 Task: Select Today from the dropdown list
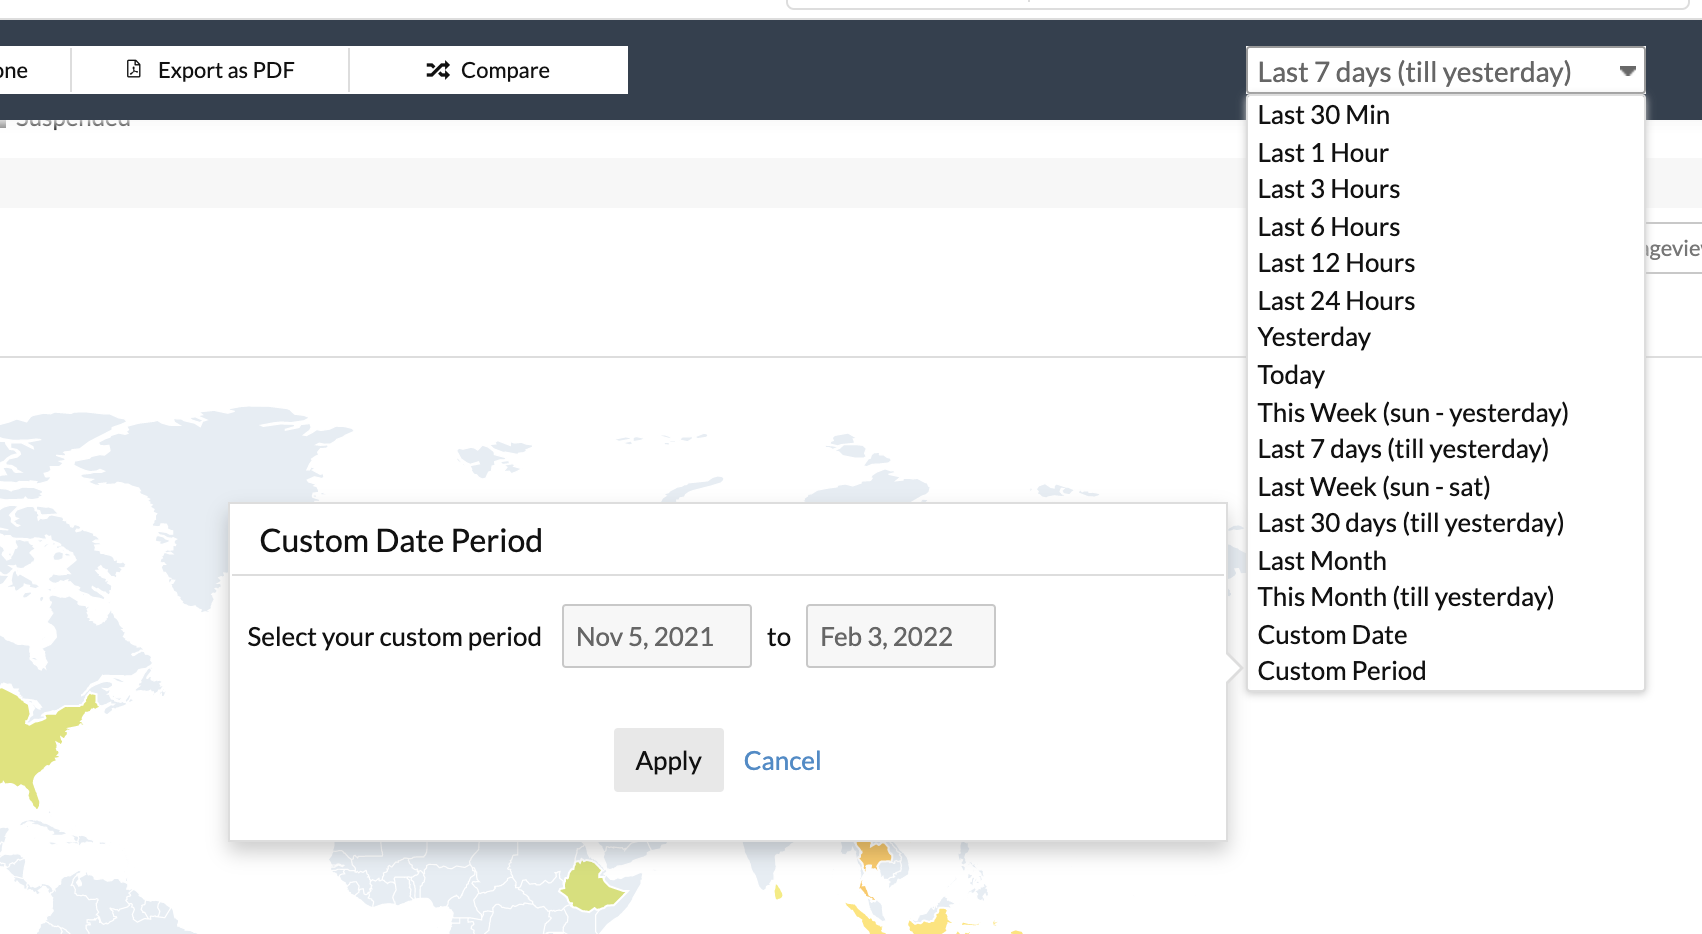pyautogui.click(x=1290, y=375)
